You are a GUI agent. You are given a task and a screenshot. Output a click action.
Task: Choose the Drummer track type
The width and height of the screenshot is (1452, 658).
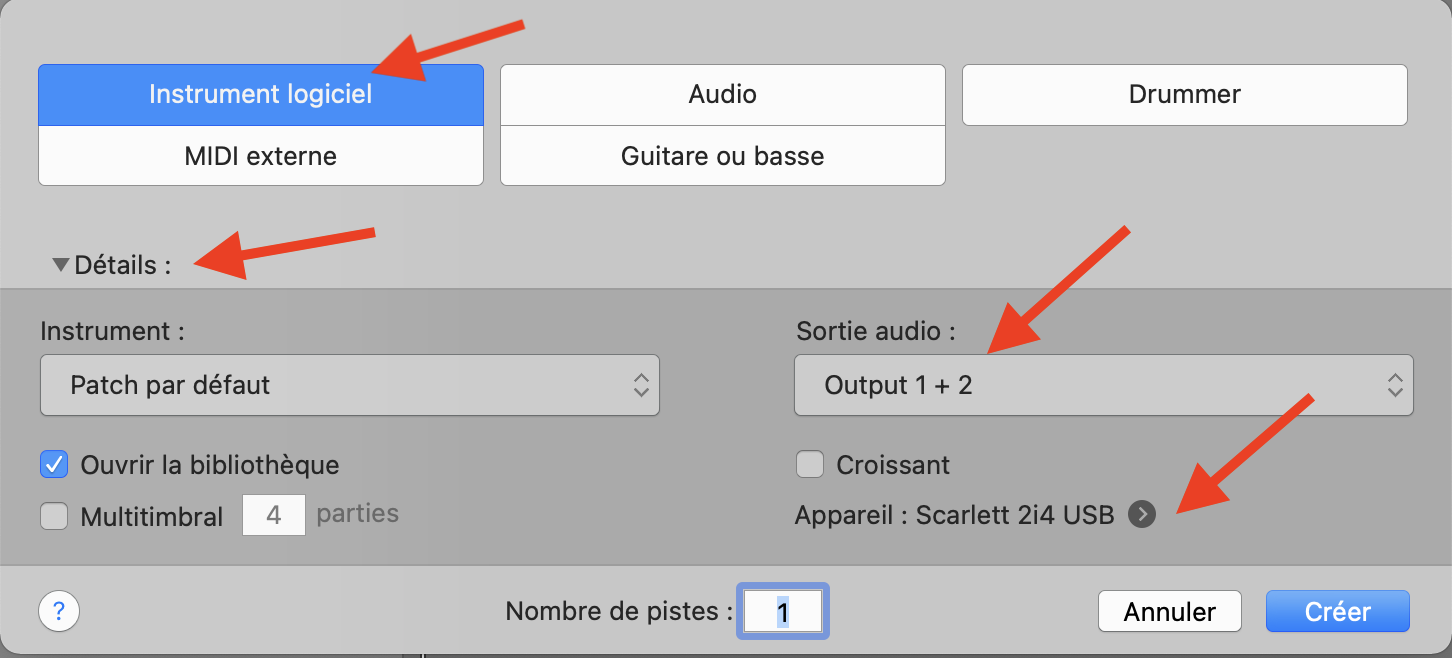1184,95
